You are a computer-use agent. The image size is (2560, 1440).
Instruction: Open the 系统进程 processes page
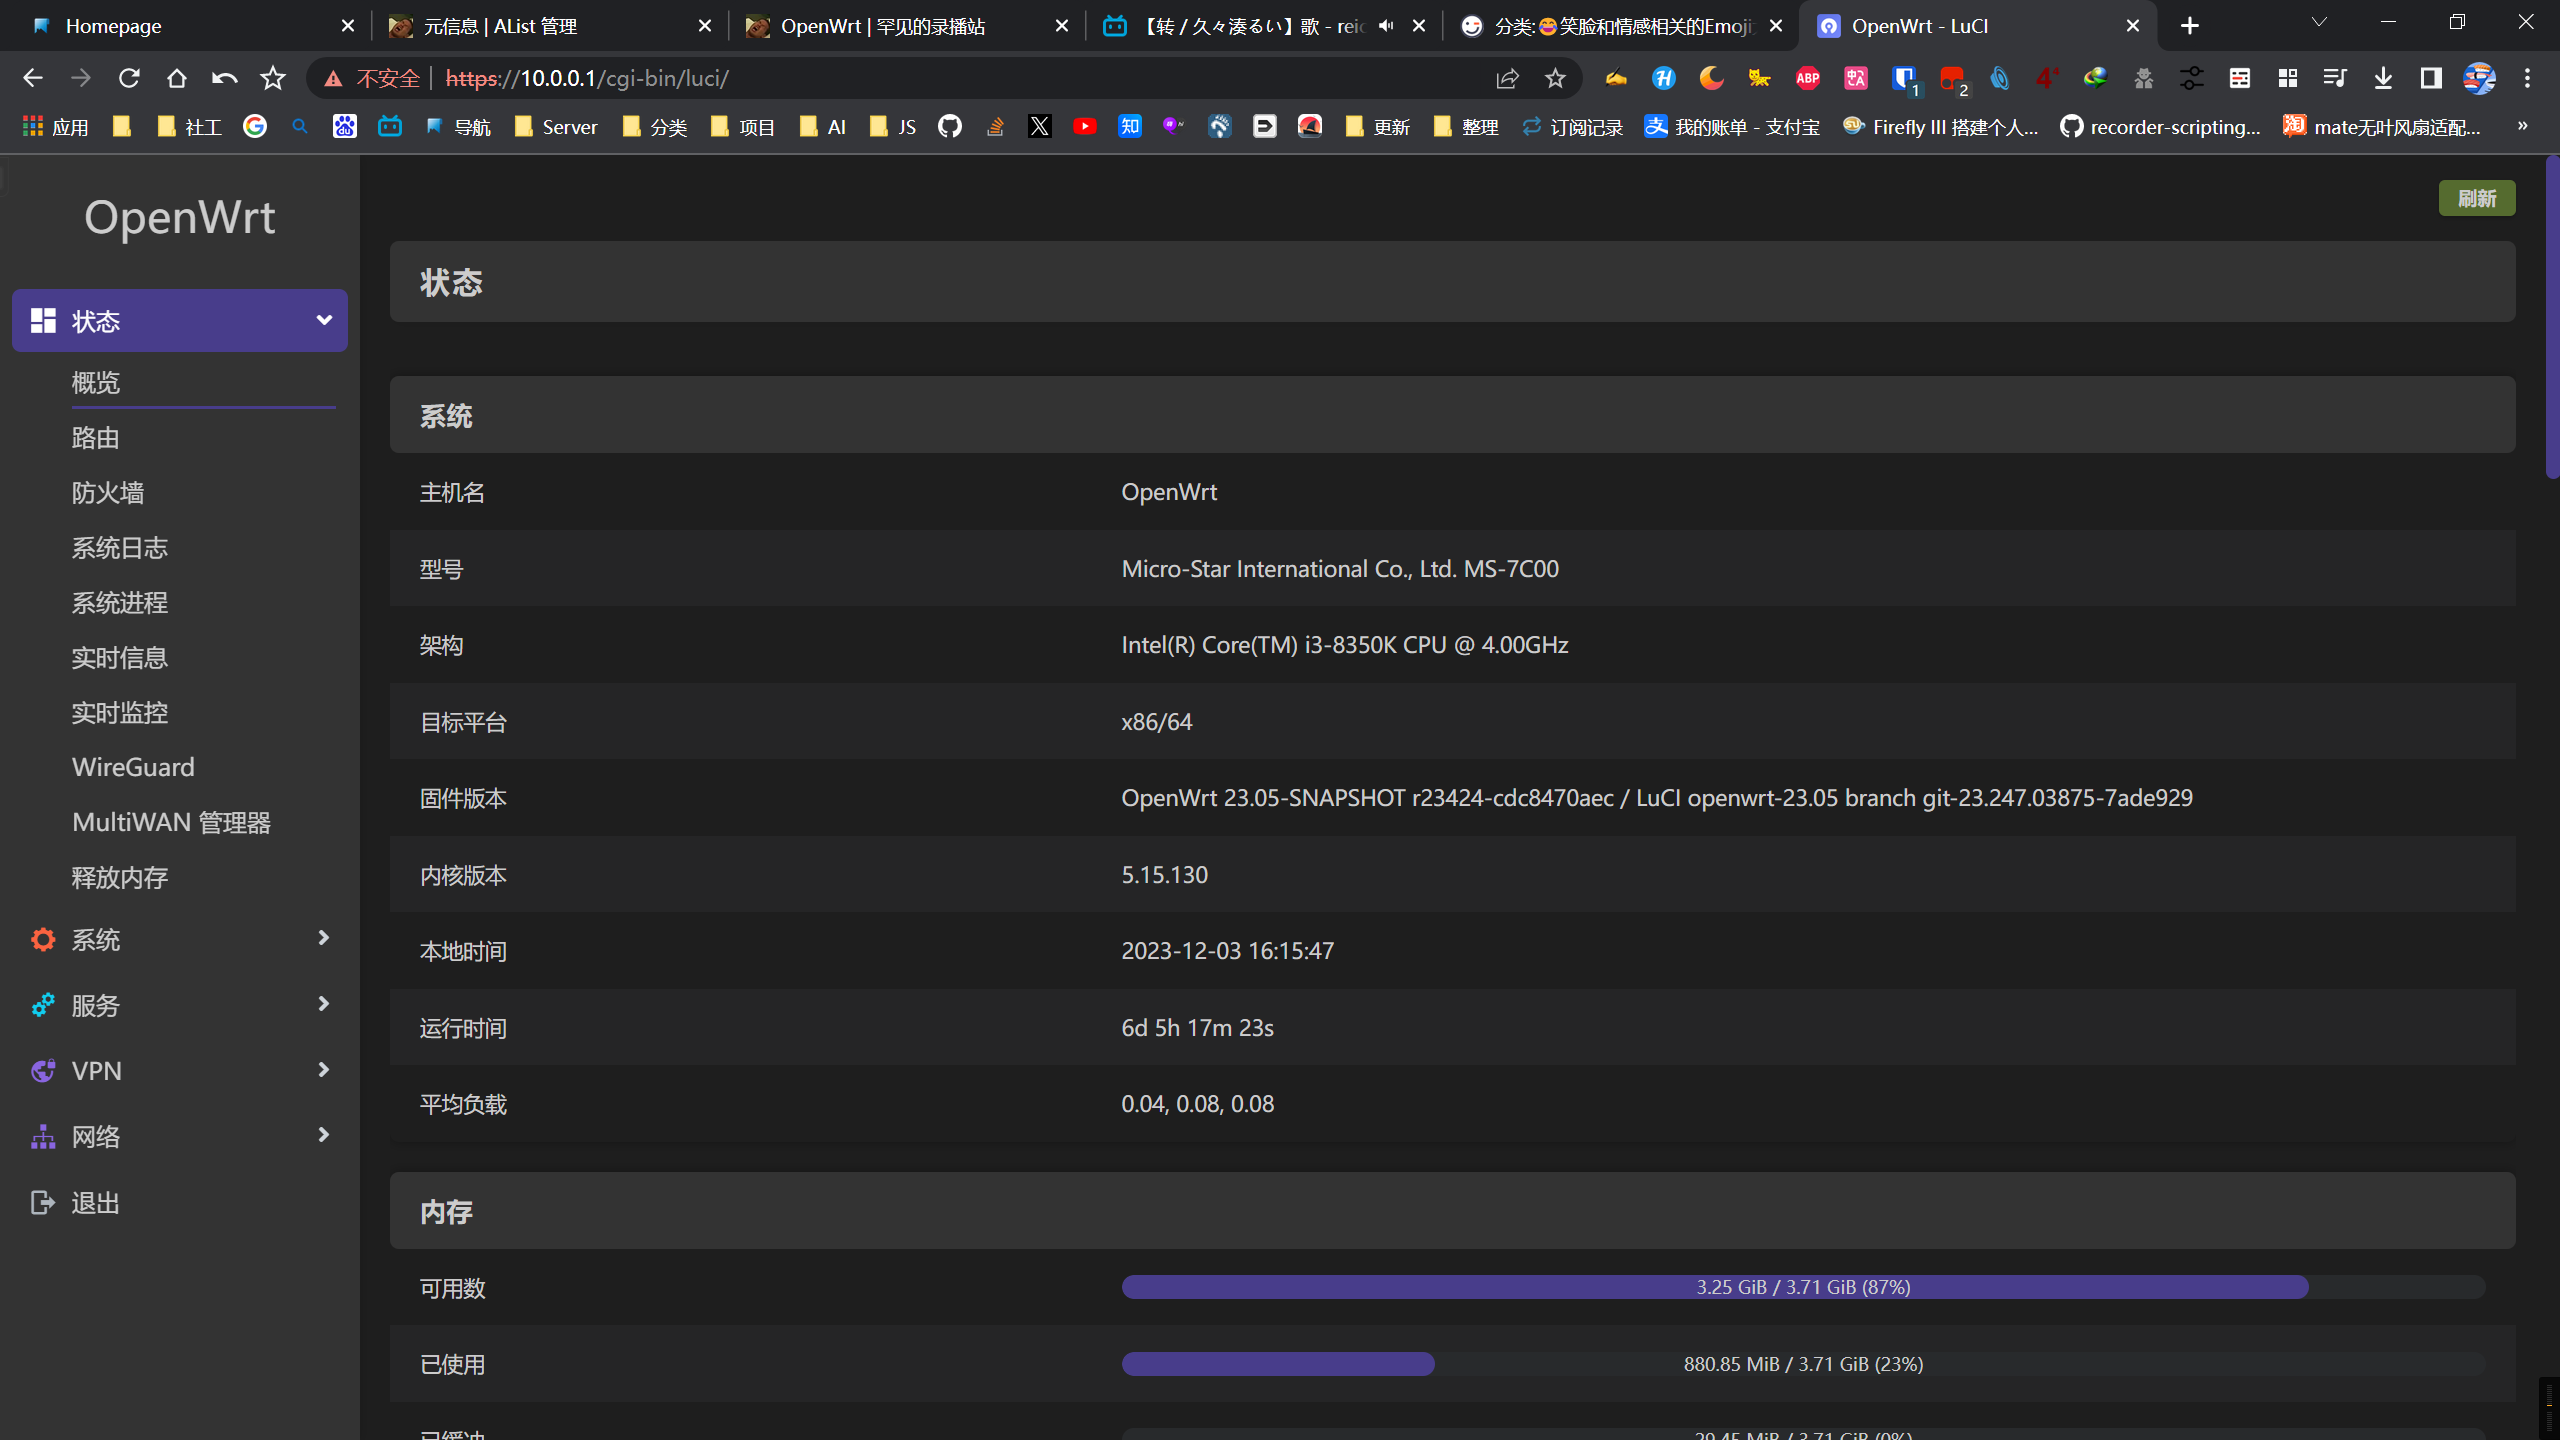click(x=120, y=602)
